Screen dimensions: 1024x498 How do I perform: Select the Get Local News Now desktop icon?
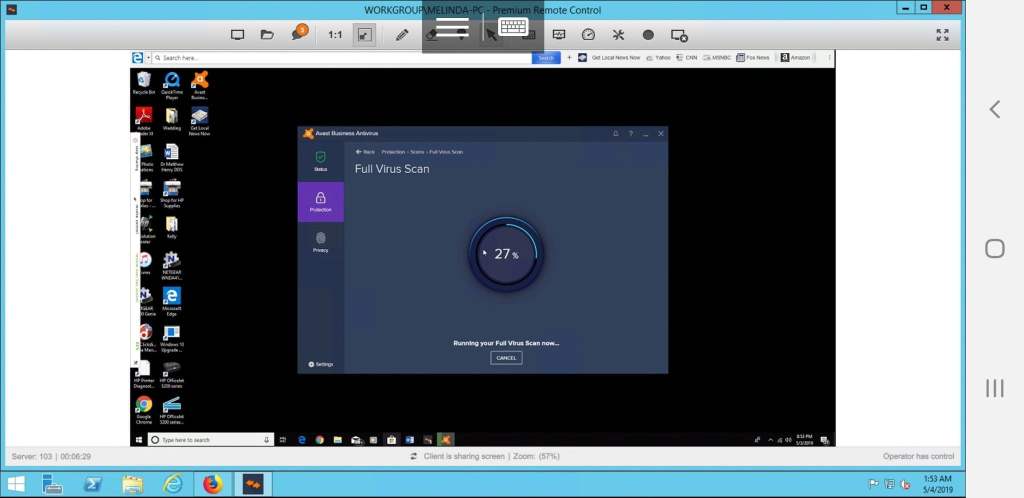click(199, 121)
